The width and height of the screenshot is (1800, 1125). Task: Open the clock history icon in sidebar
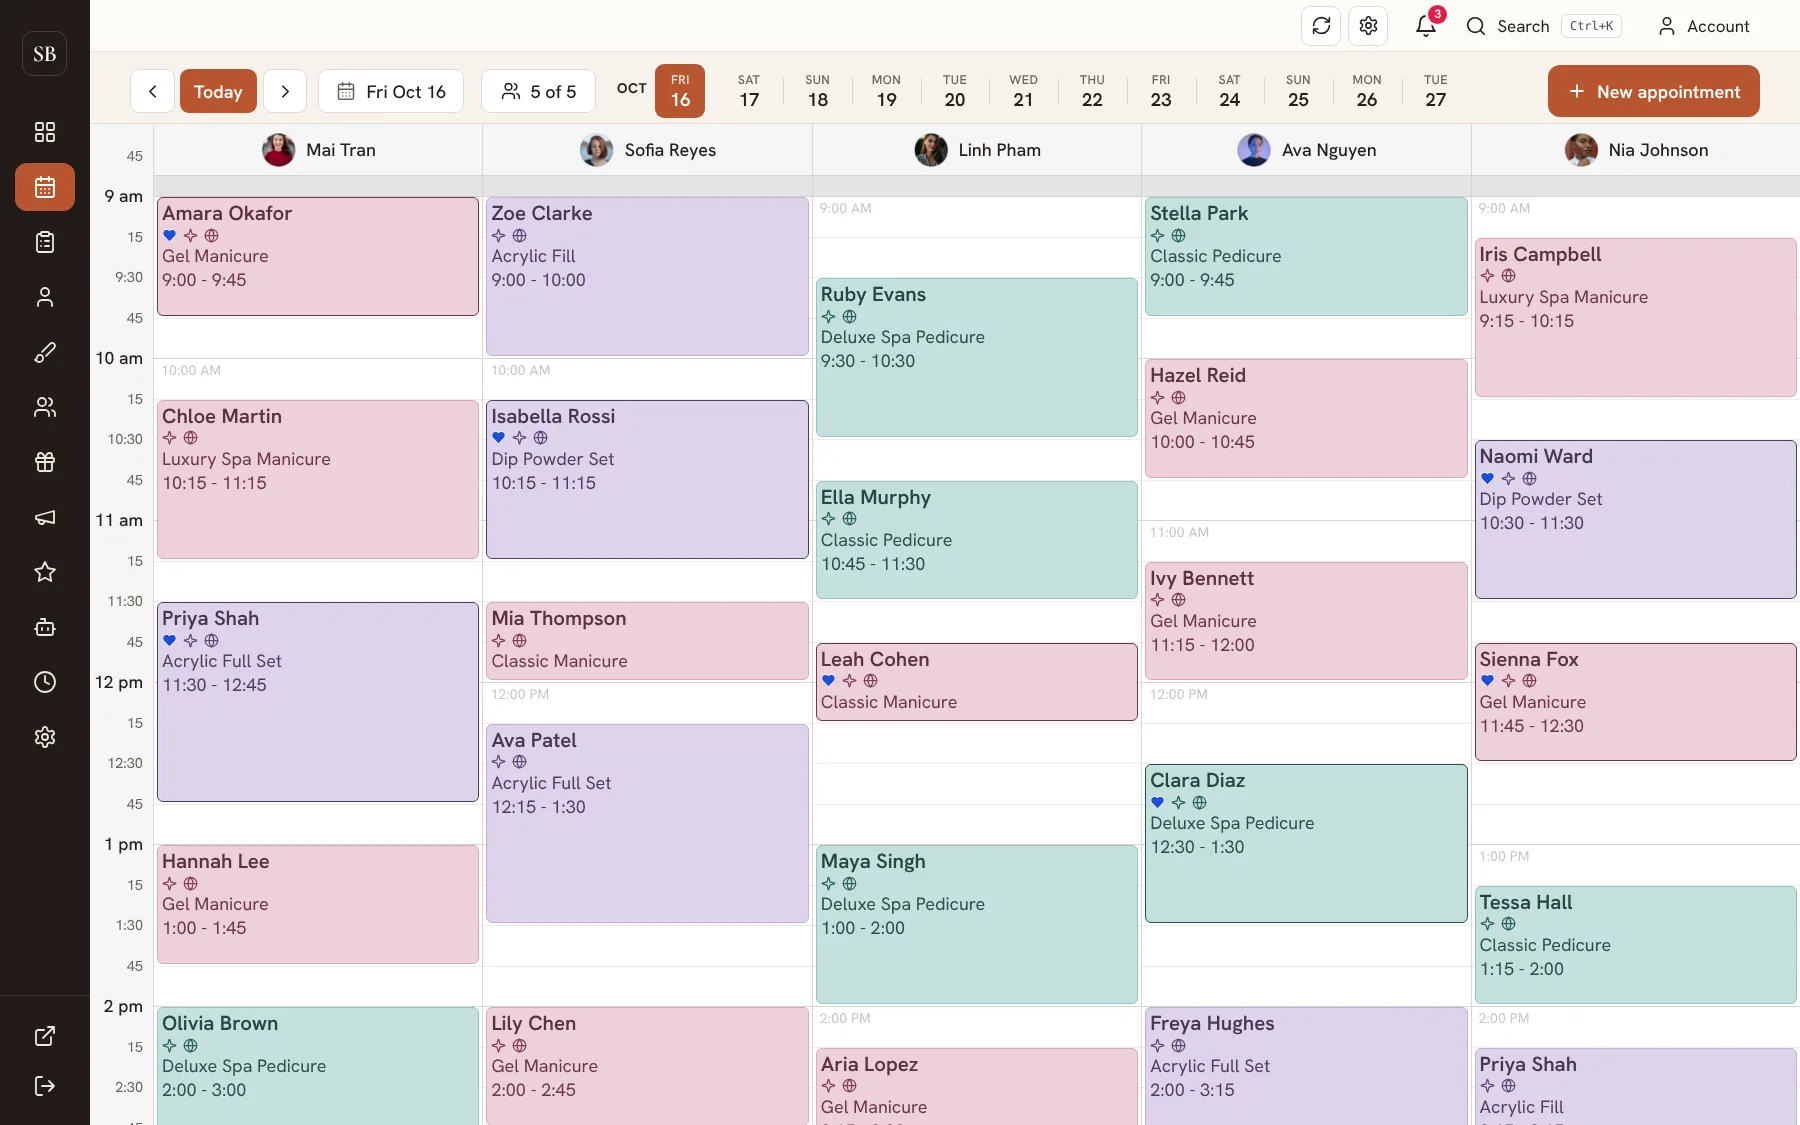pos(45,682)
